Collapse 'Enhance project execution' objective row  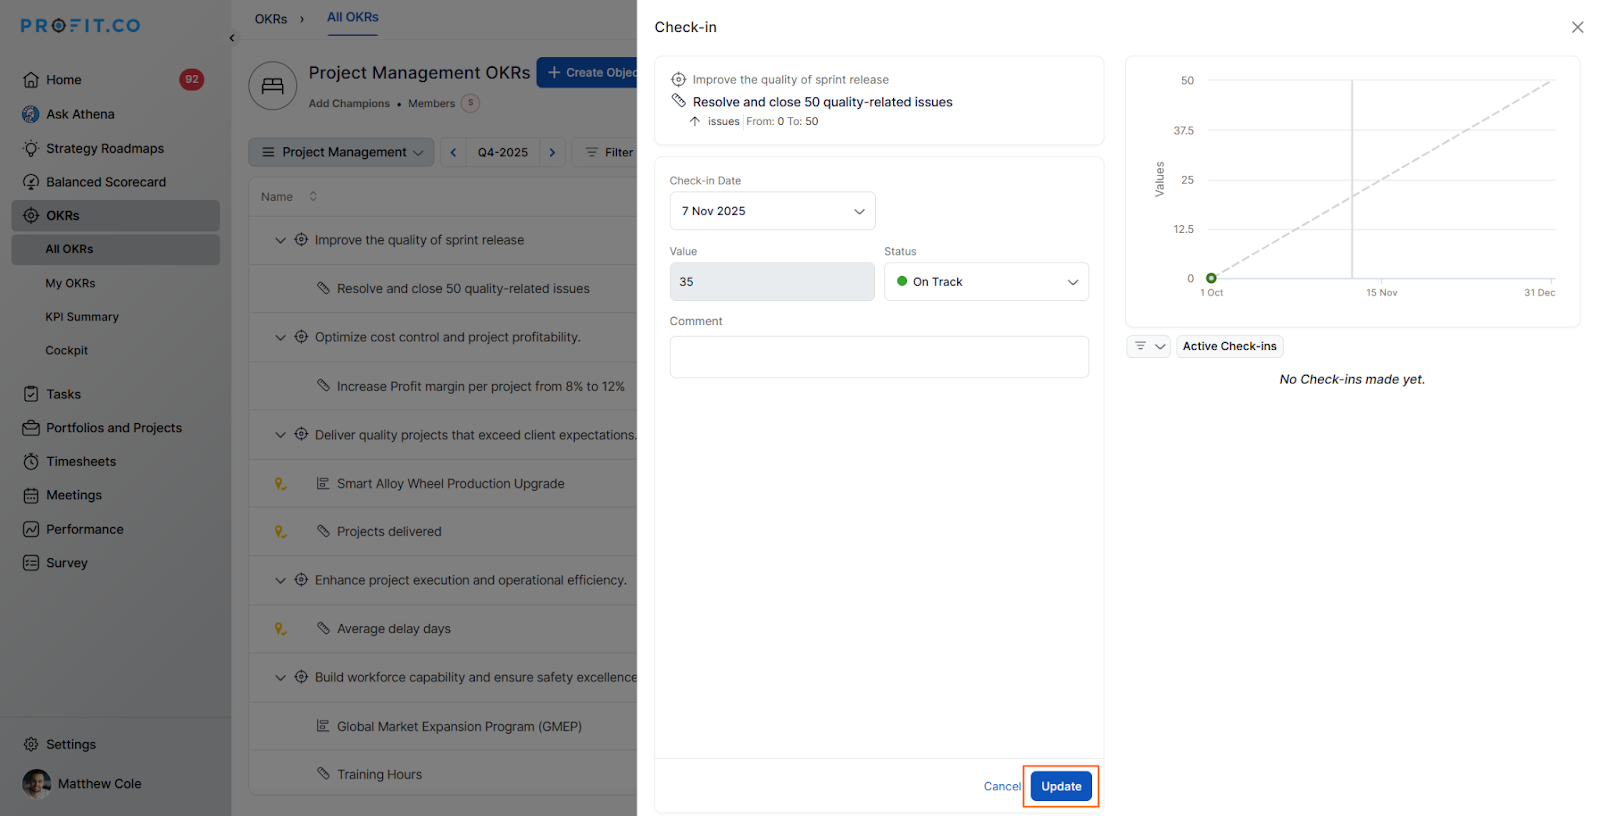coord(281,581)
